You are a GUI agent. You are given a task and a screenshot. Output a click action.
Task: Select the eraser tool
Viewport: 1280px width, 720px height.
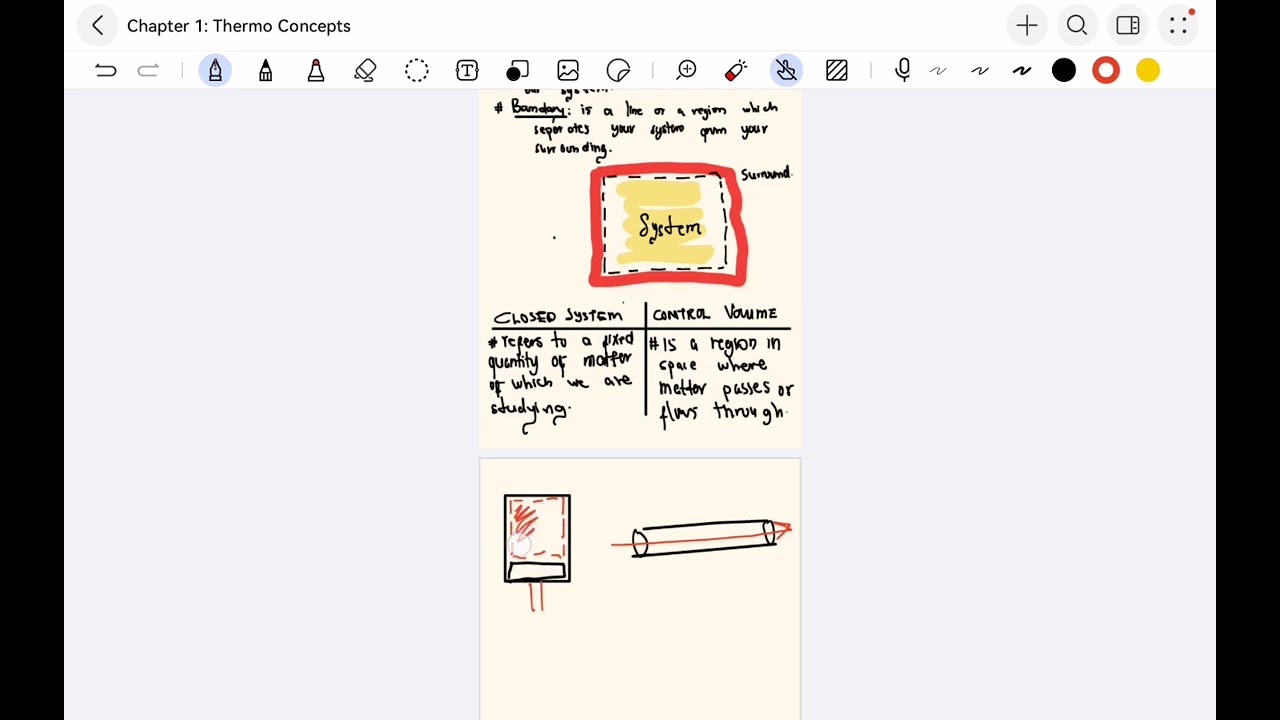(365, 70)
